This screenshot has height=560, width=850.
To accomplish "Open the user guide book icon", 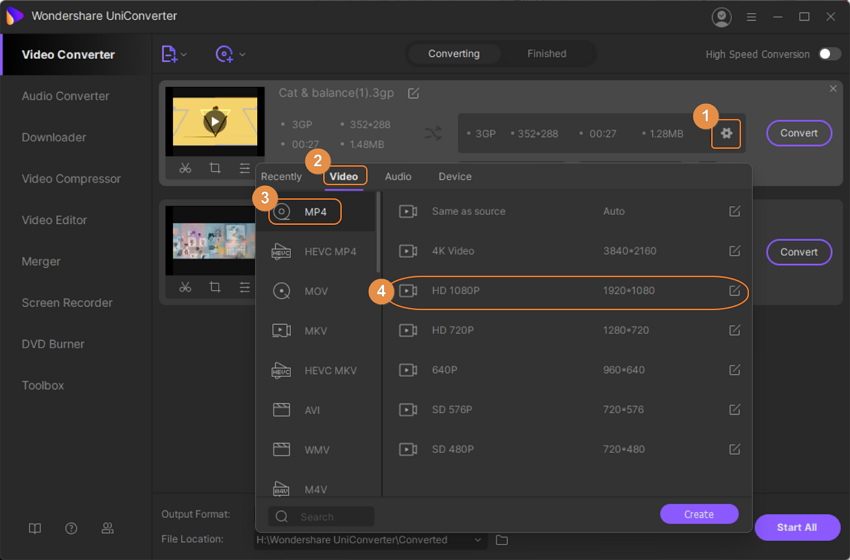I will tap(35, 528).
